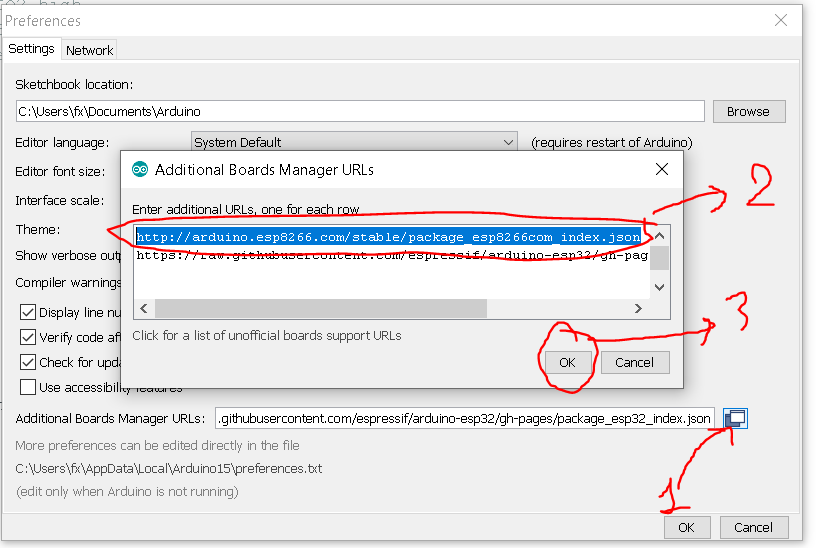Click the vertical scrollbar thumb in the URLs box
The image size is (833, 548).
coord(660,258)
